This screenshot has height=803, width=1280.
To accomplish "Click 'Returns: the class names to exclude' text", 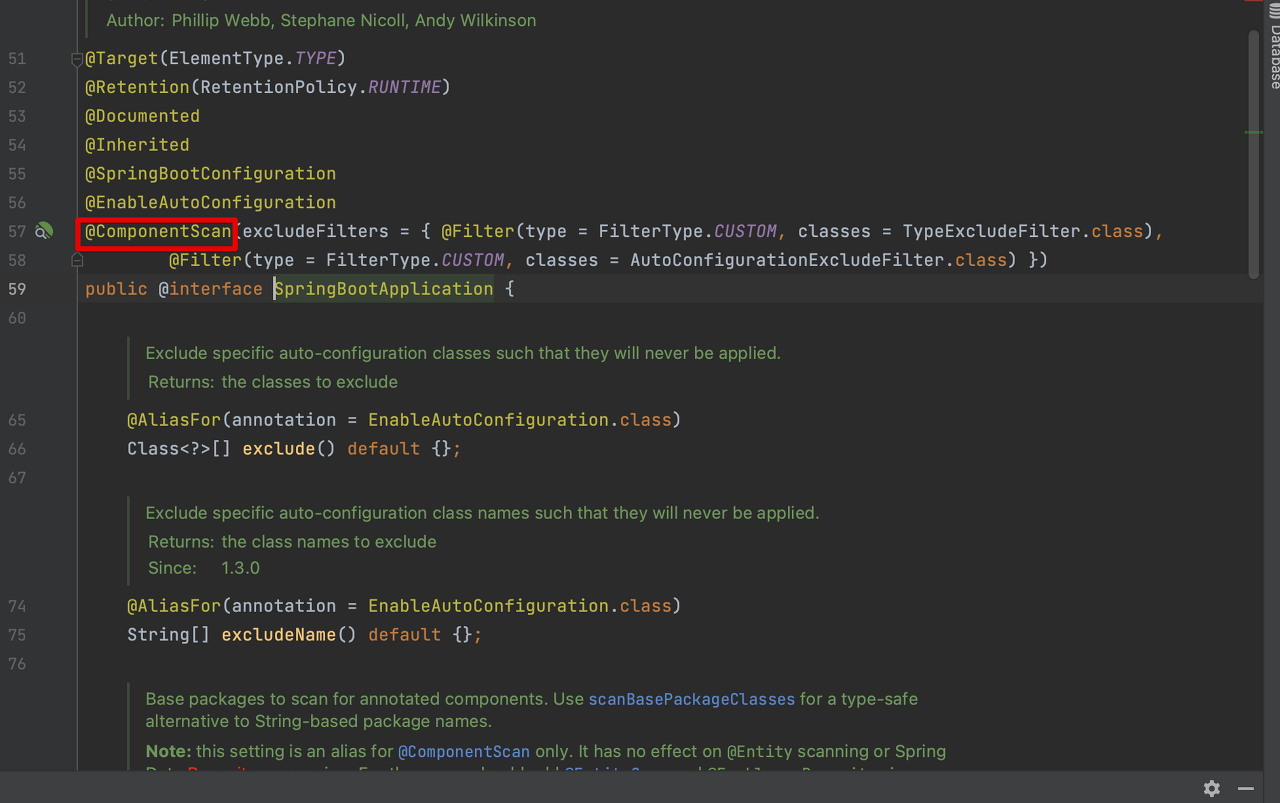I will [292, 542].
